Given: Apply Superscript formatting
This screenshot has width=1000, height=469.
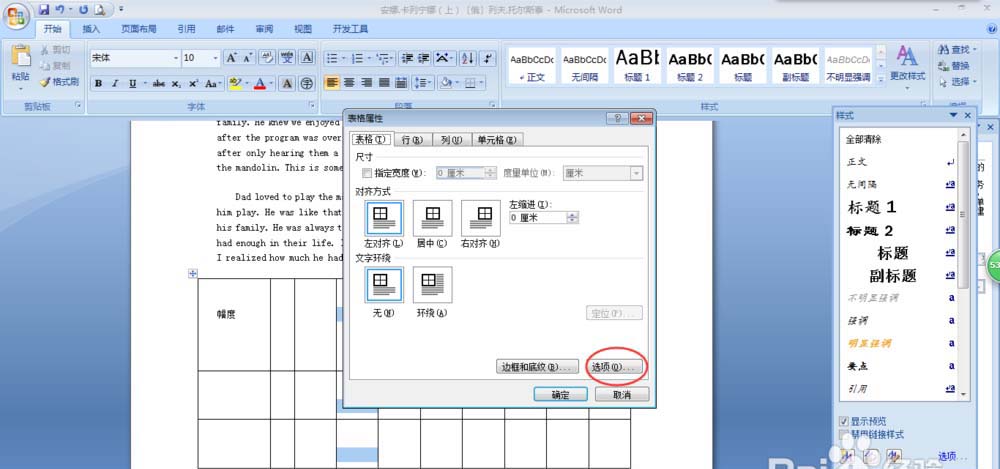Looking at the screenshot, I should click(193, 84).
